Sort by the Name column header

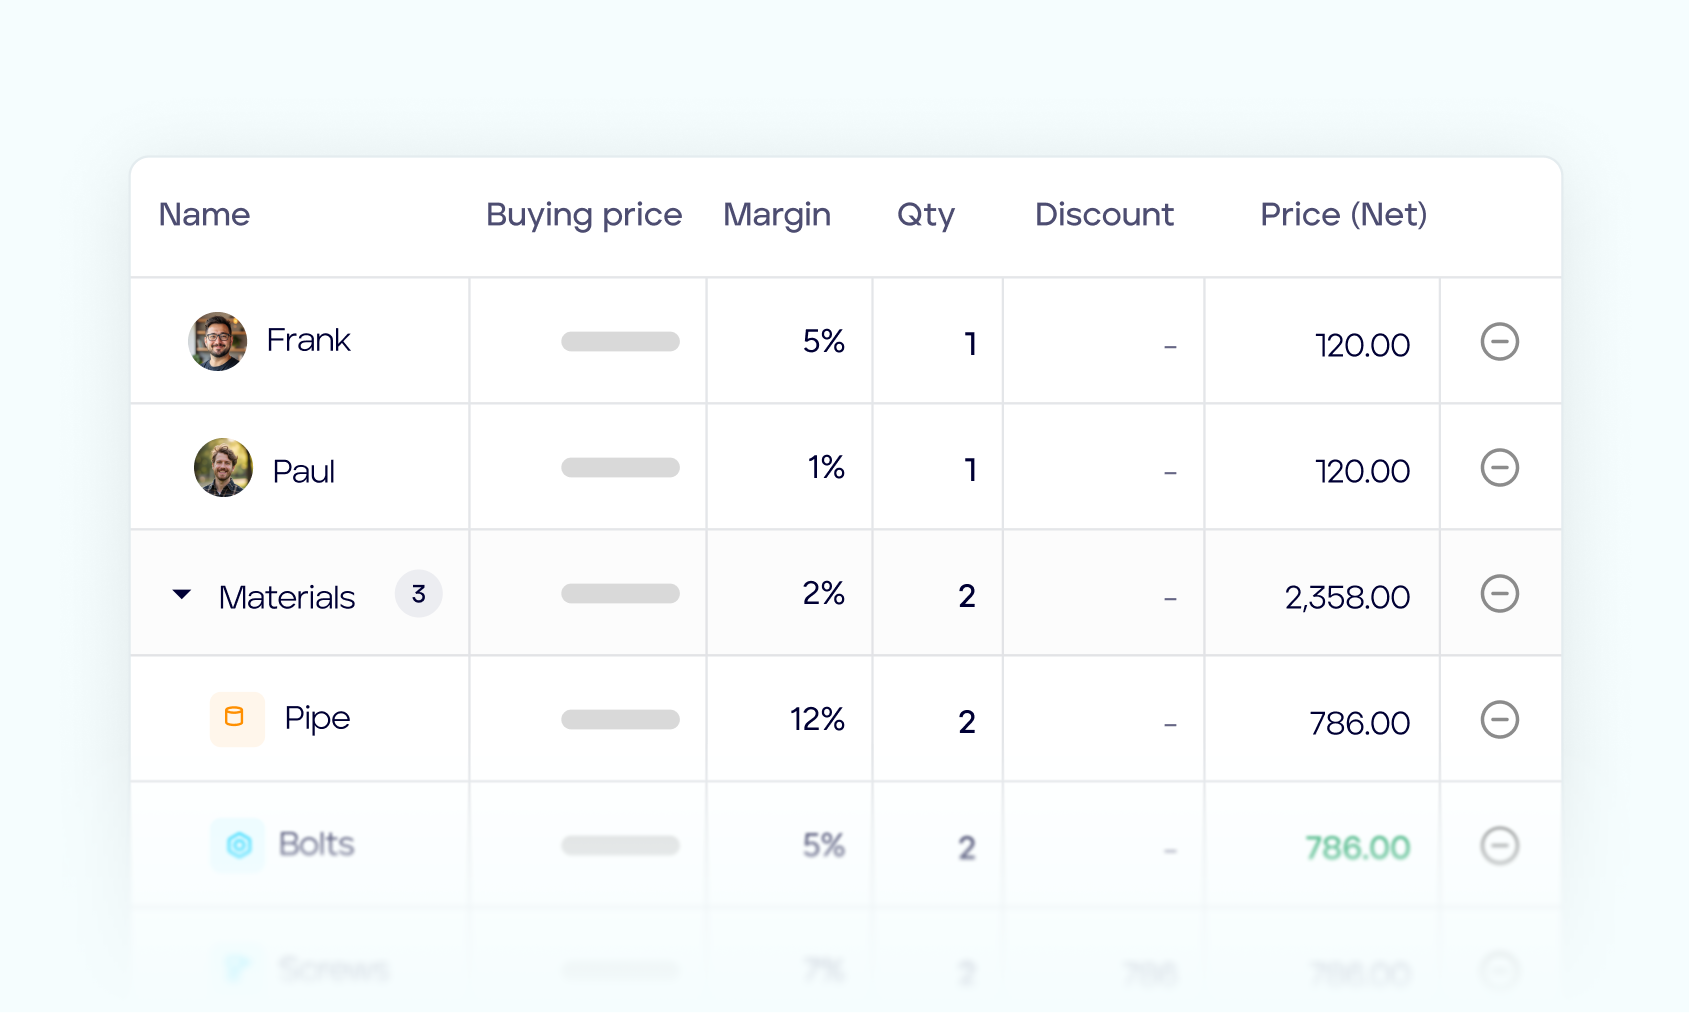point(204,215)
